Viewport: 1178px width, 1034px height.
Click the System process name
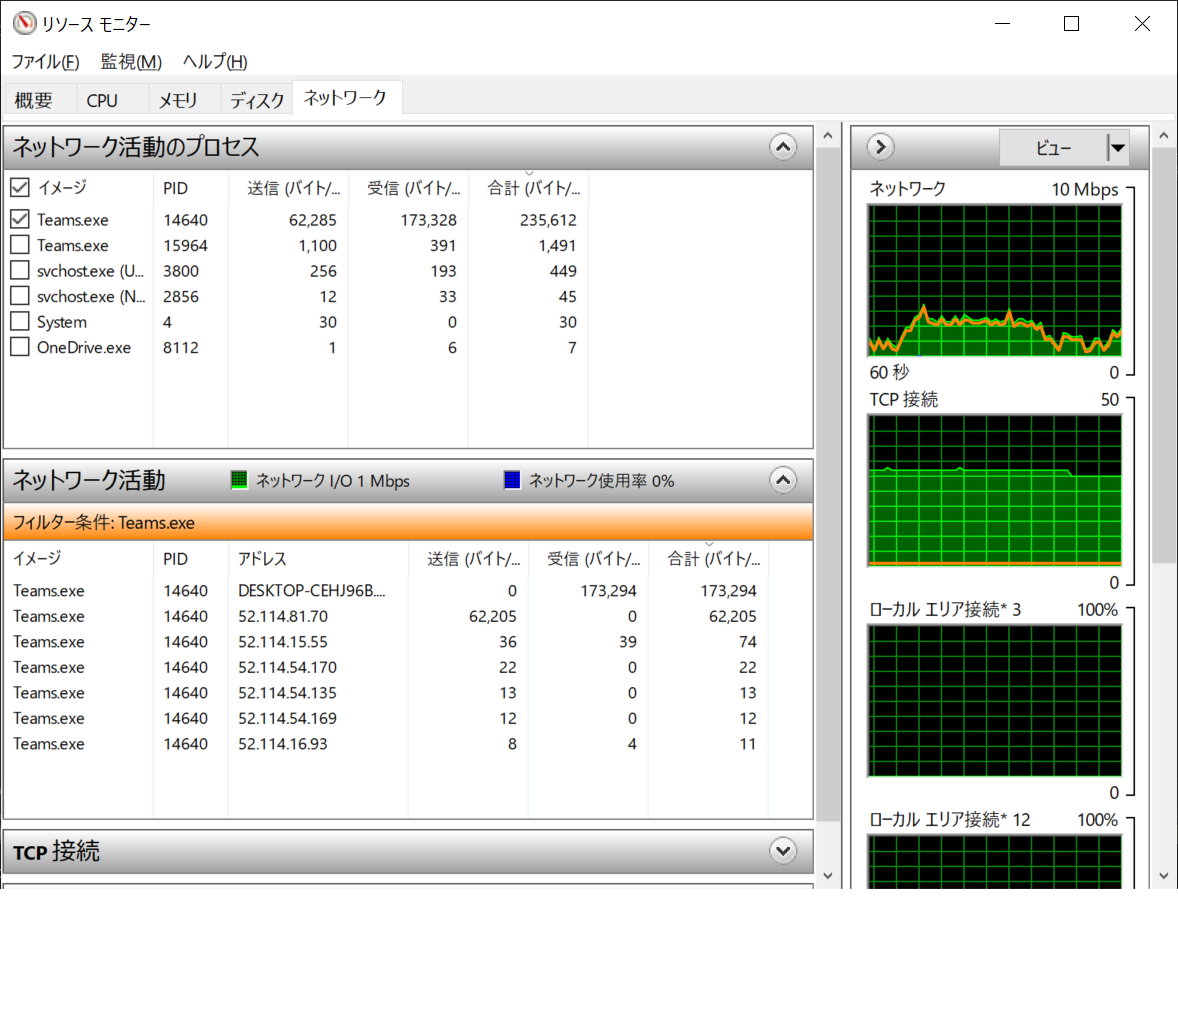point(62,322)
